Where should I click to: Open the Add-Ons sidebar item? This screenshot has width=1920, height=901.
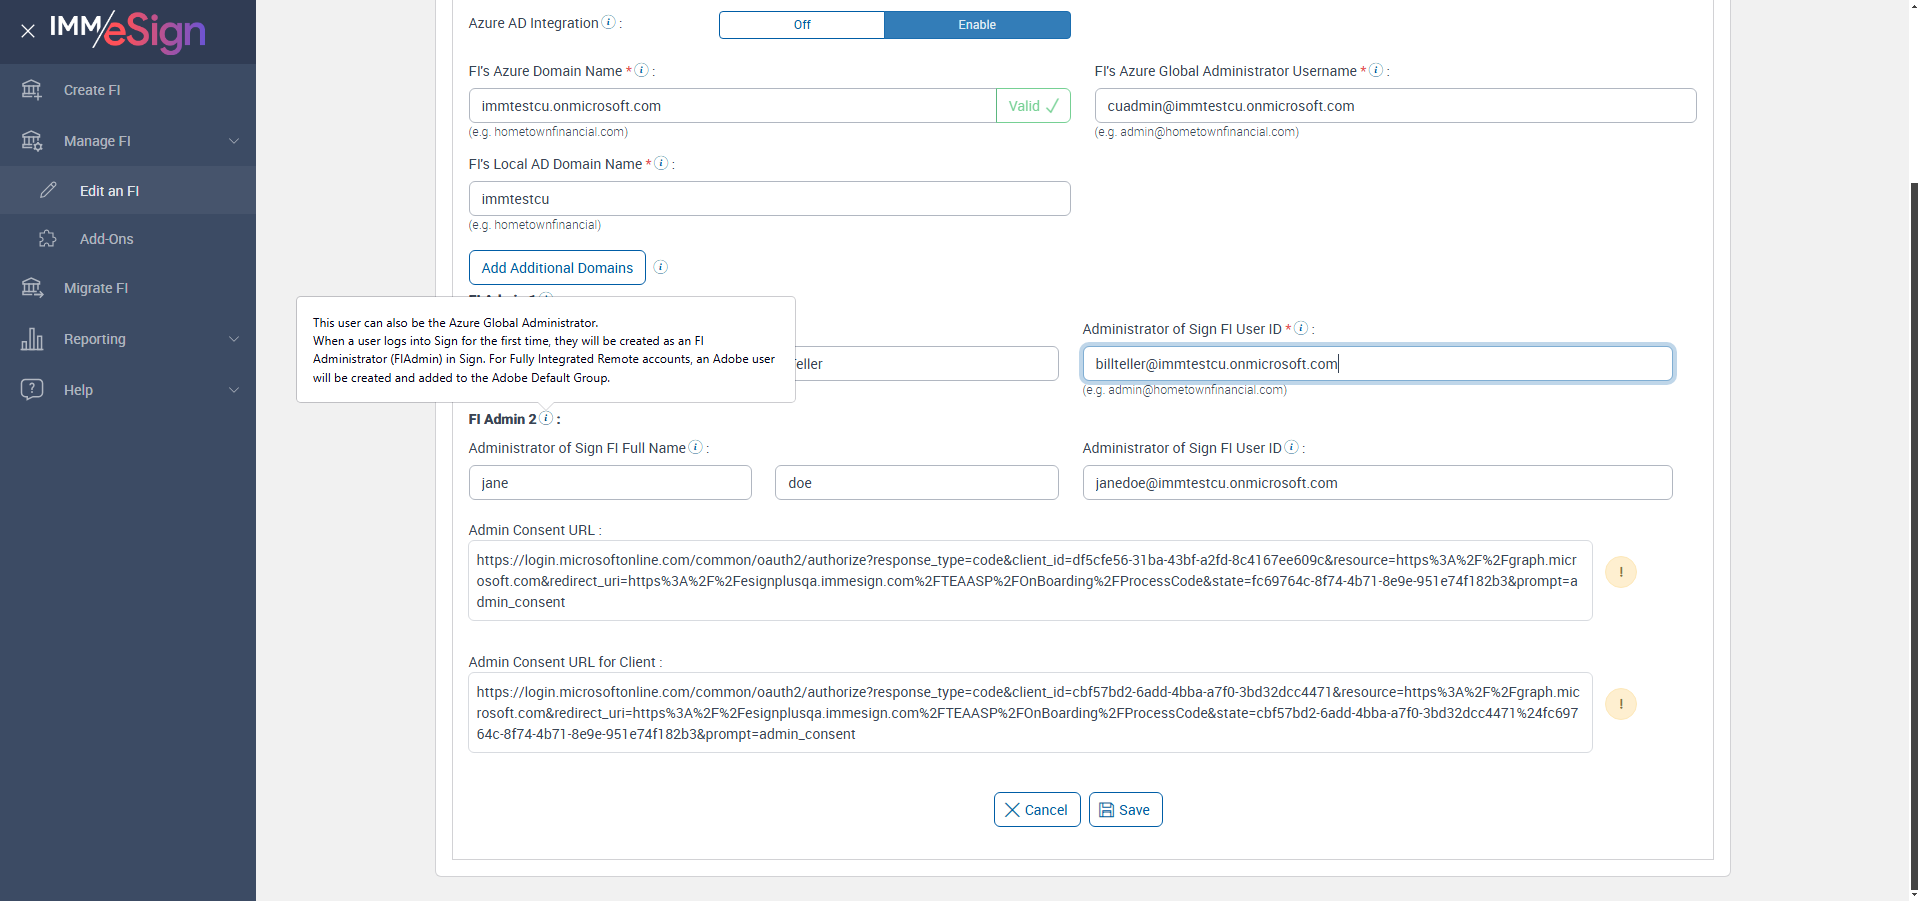click(x=106, y=239)
